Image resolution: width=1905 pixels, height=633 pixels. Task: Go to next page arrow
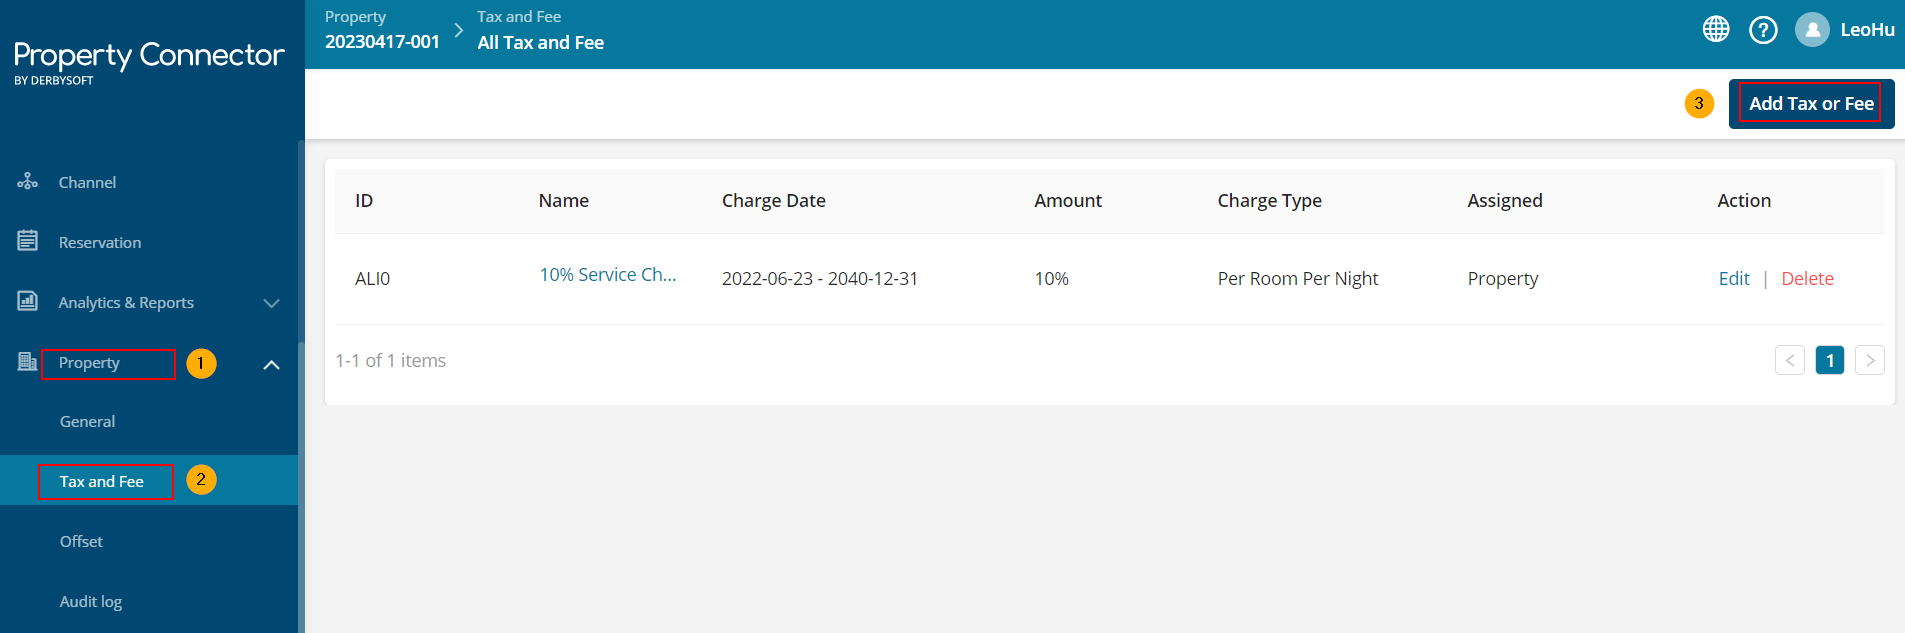[x=1870, y=360]
